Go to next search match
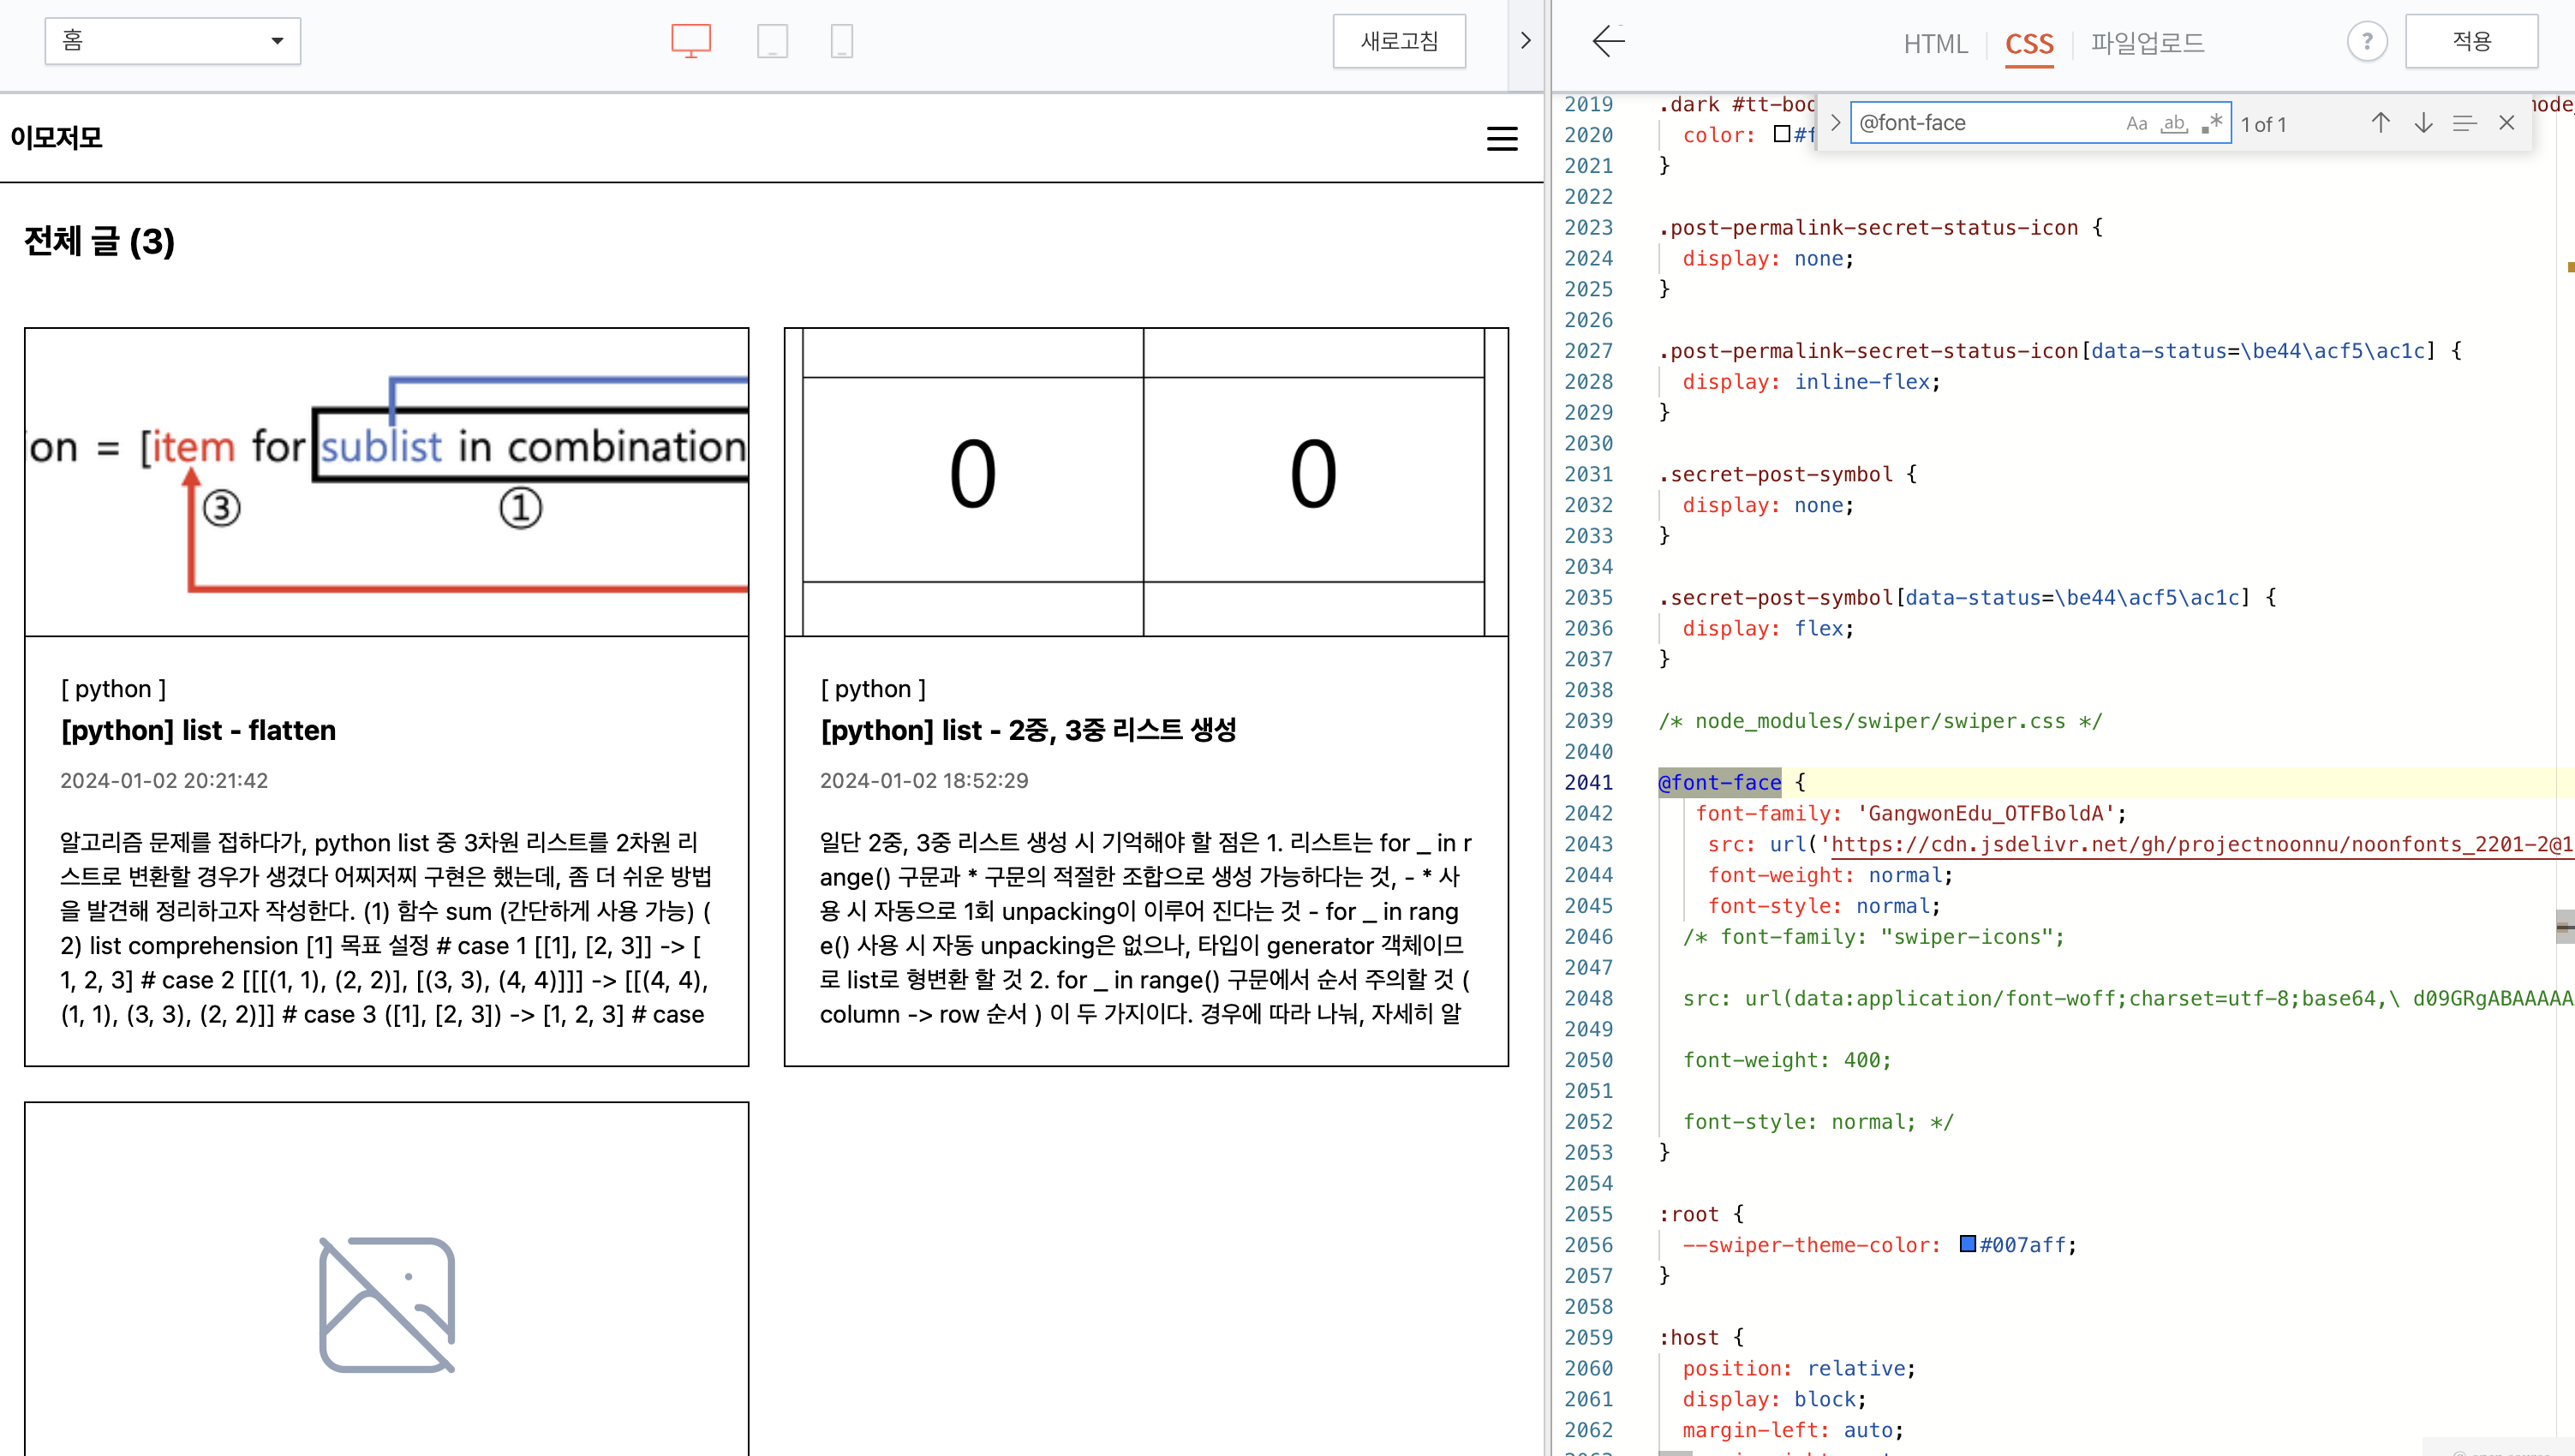 tap(2423, 123)
